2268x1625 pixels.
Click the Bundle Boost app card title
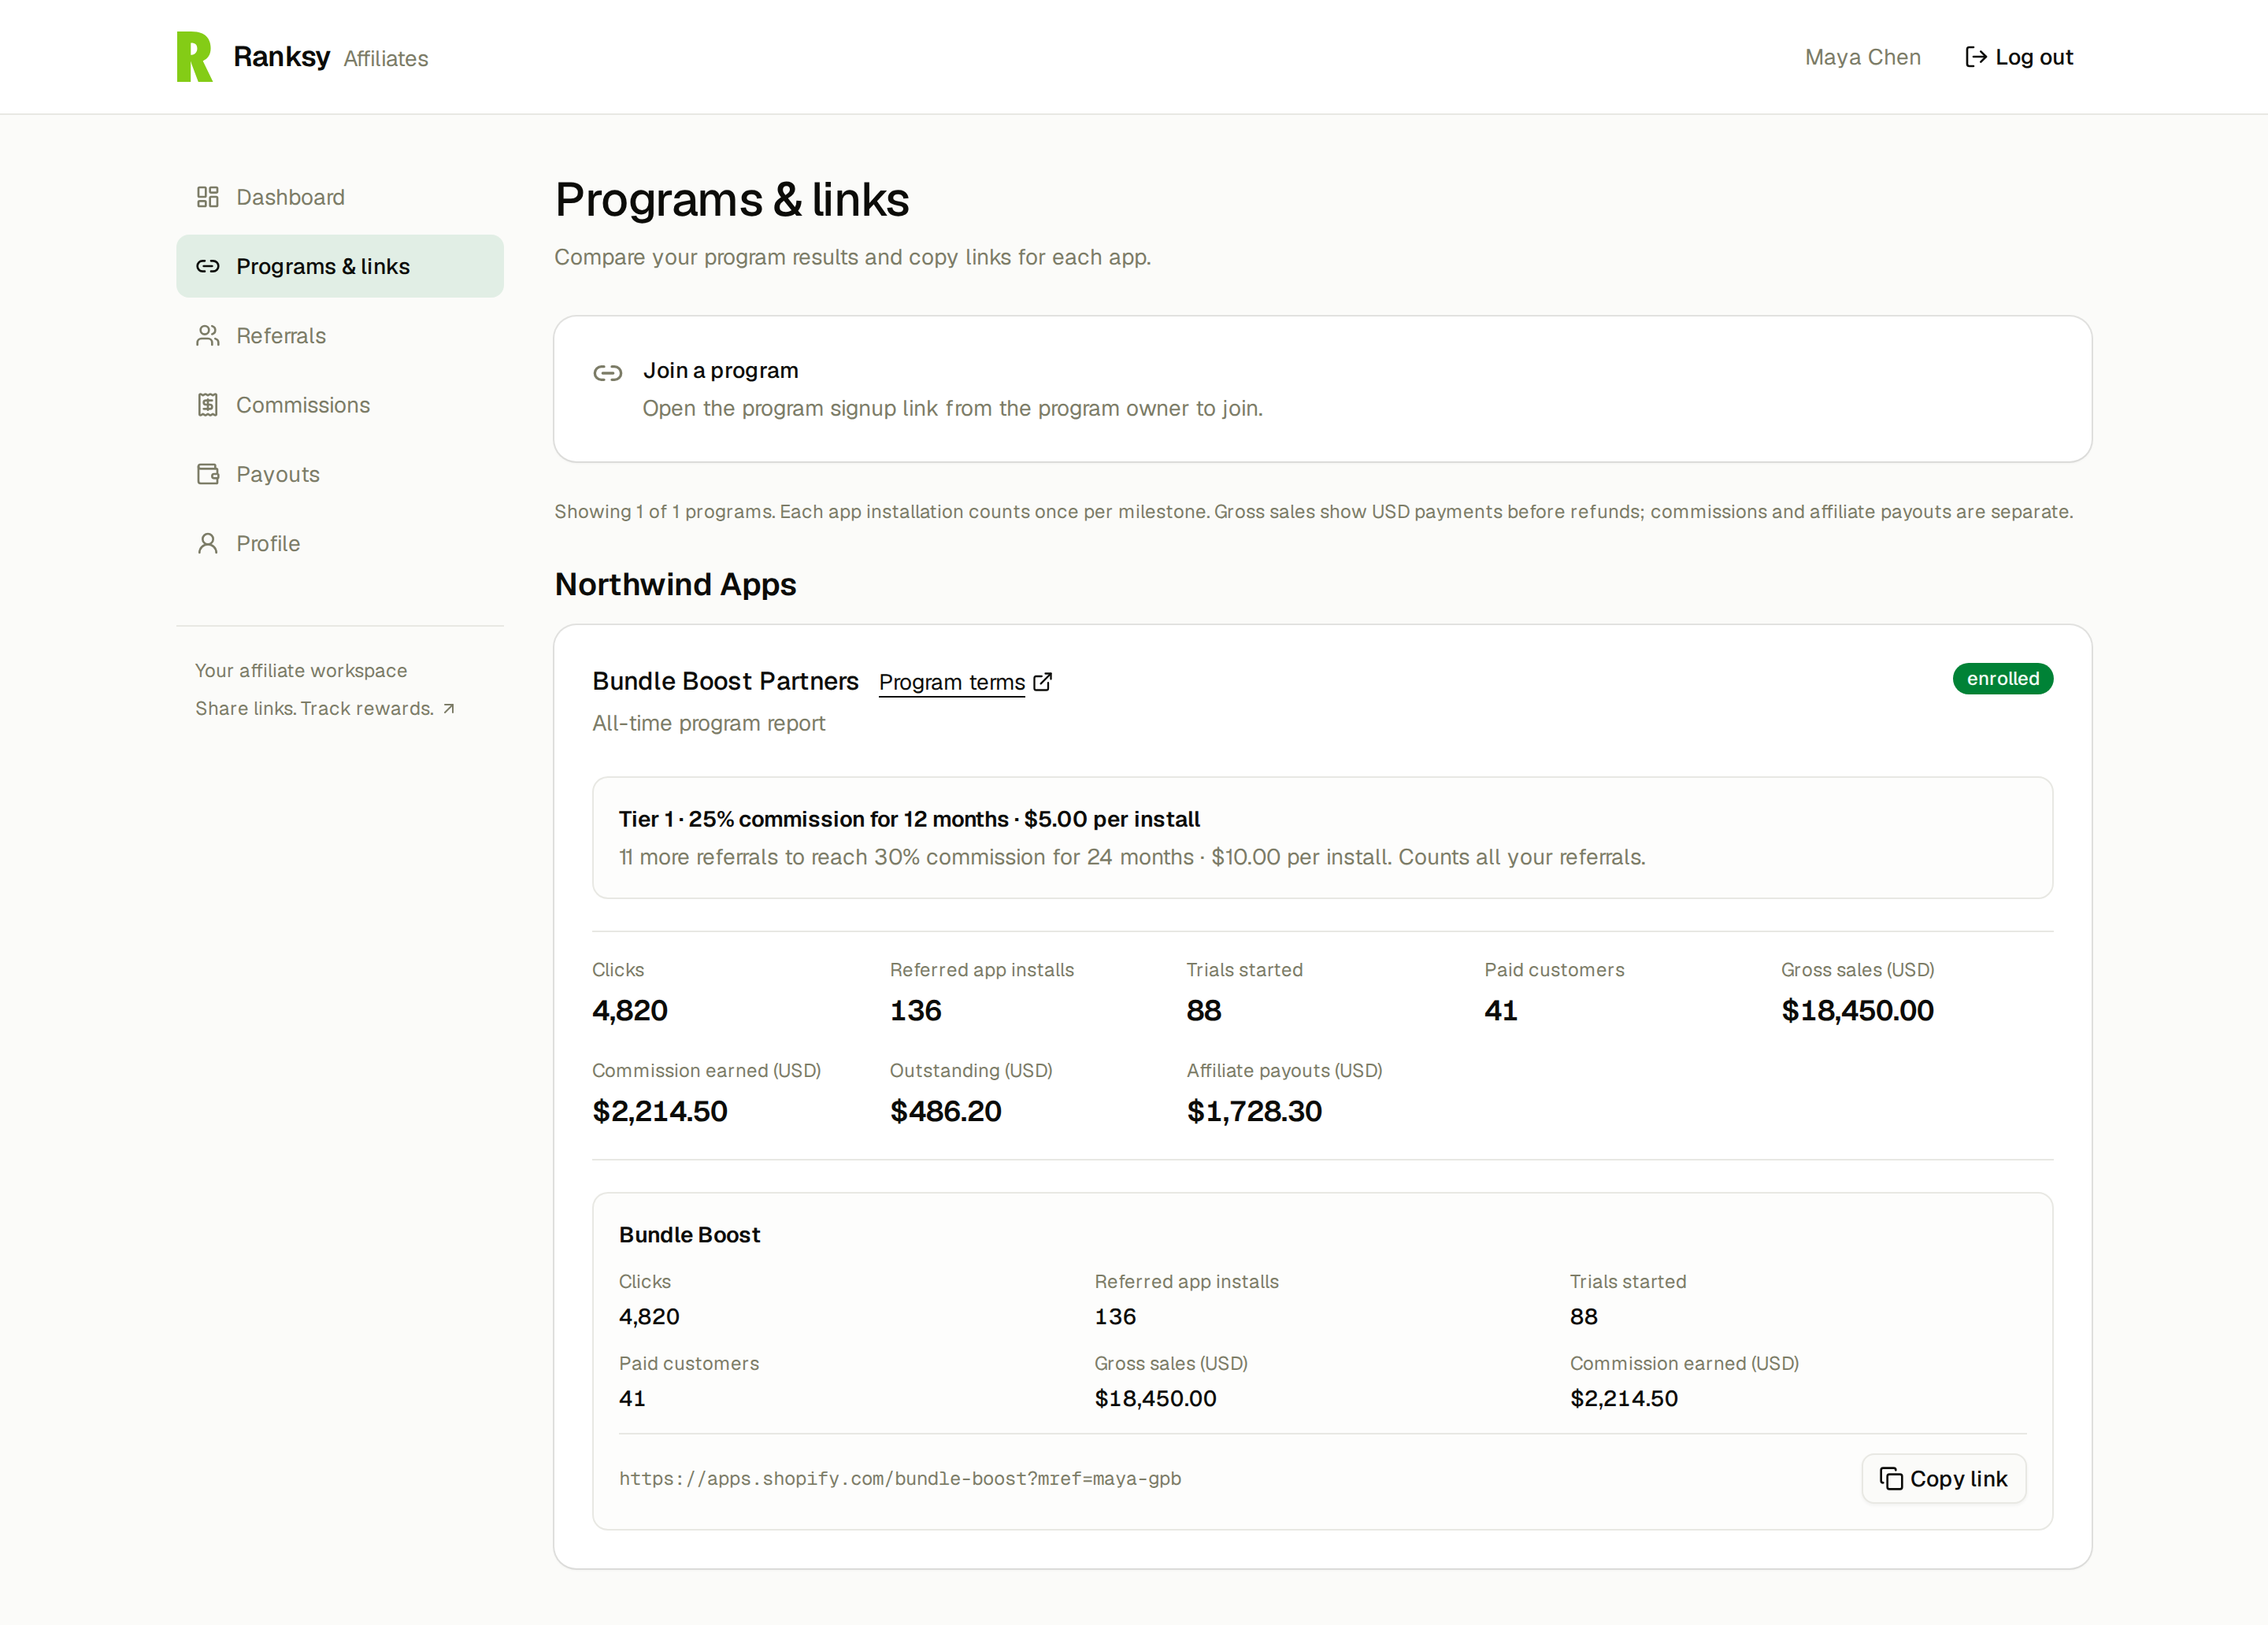click(689, 1235)
